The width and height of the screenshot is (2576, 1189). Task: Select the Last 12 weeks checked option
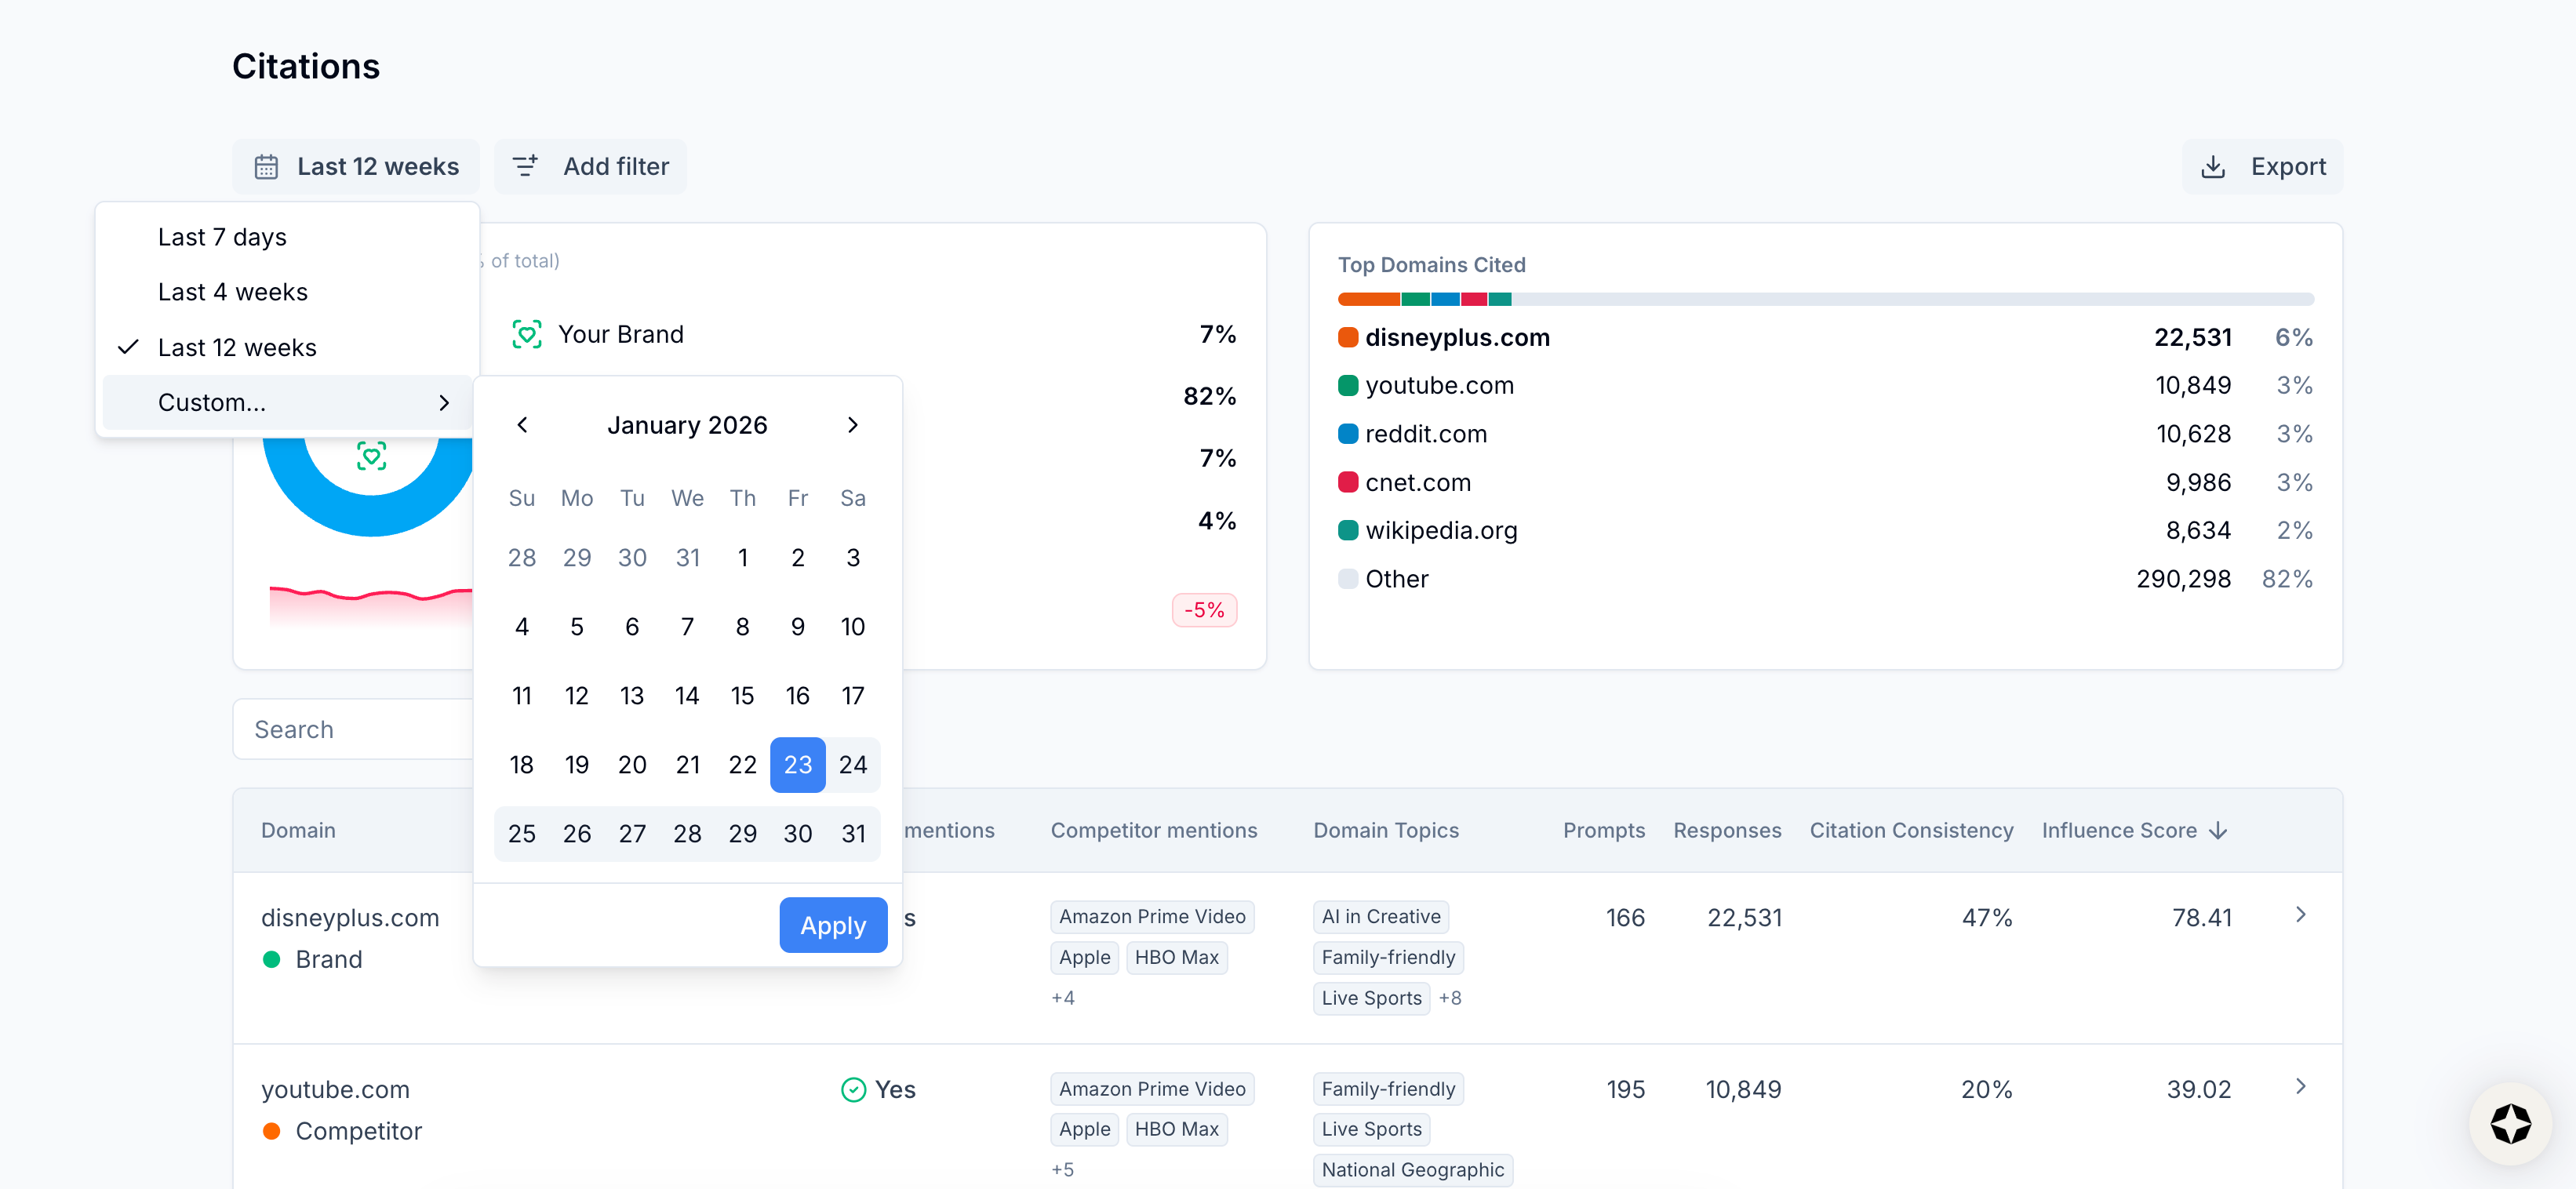pyautogui.click(x=237, y=347)
